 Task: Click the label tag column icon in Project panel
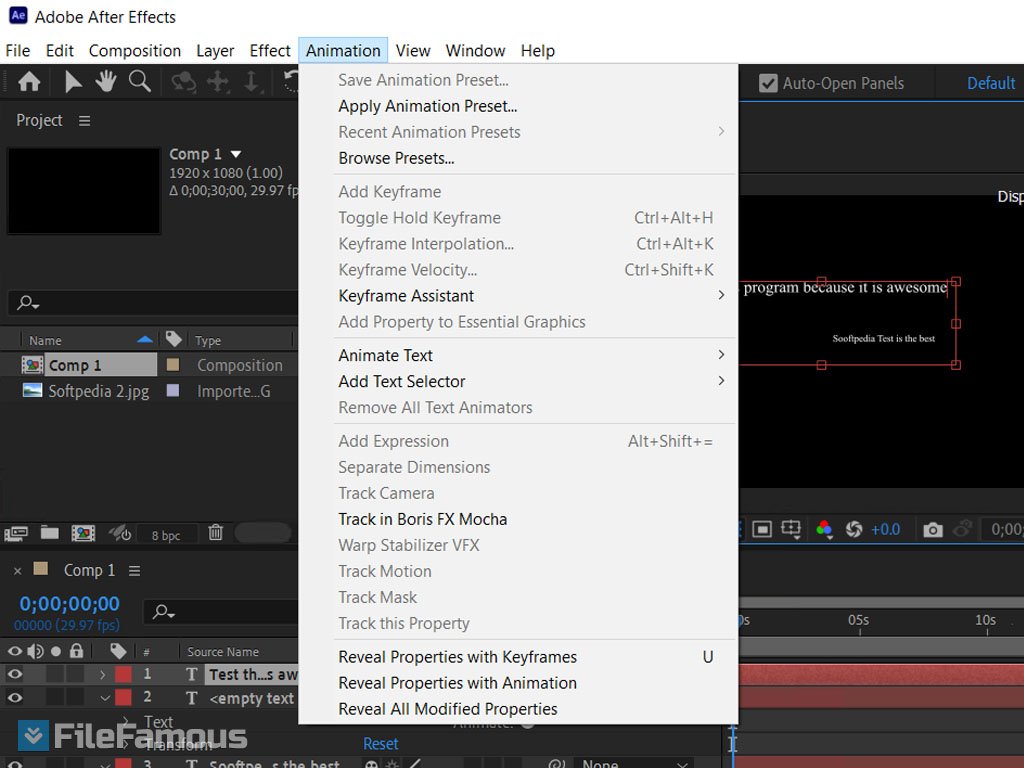pos(173,339)
